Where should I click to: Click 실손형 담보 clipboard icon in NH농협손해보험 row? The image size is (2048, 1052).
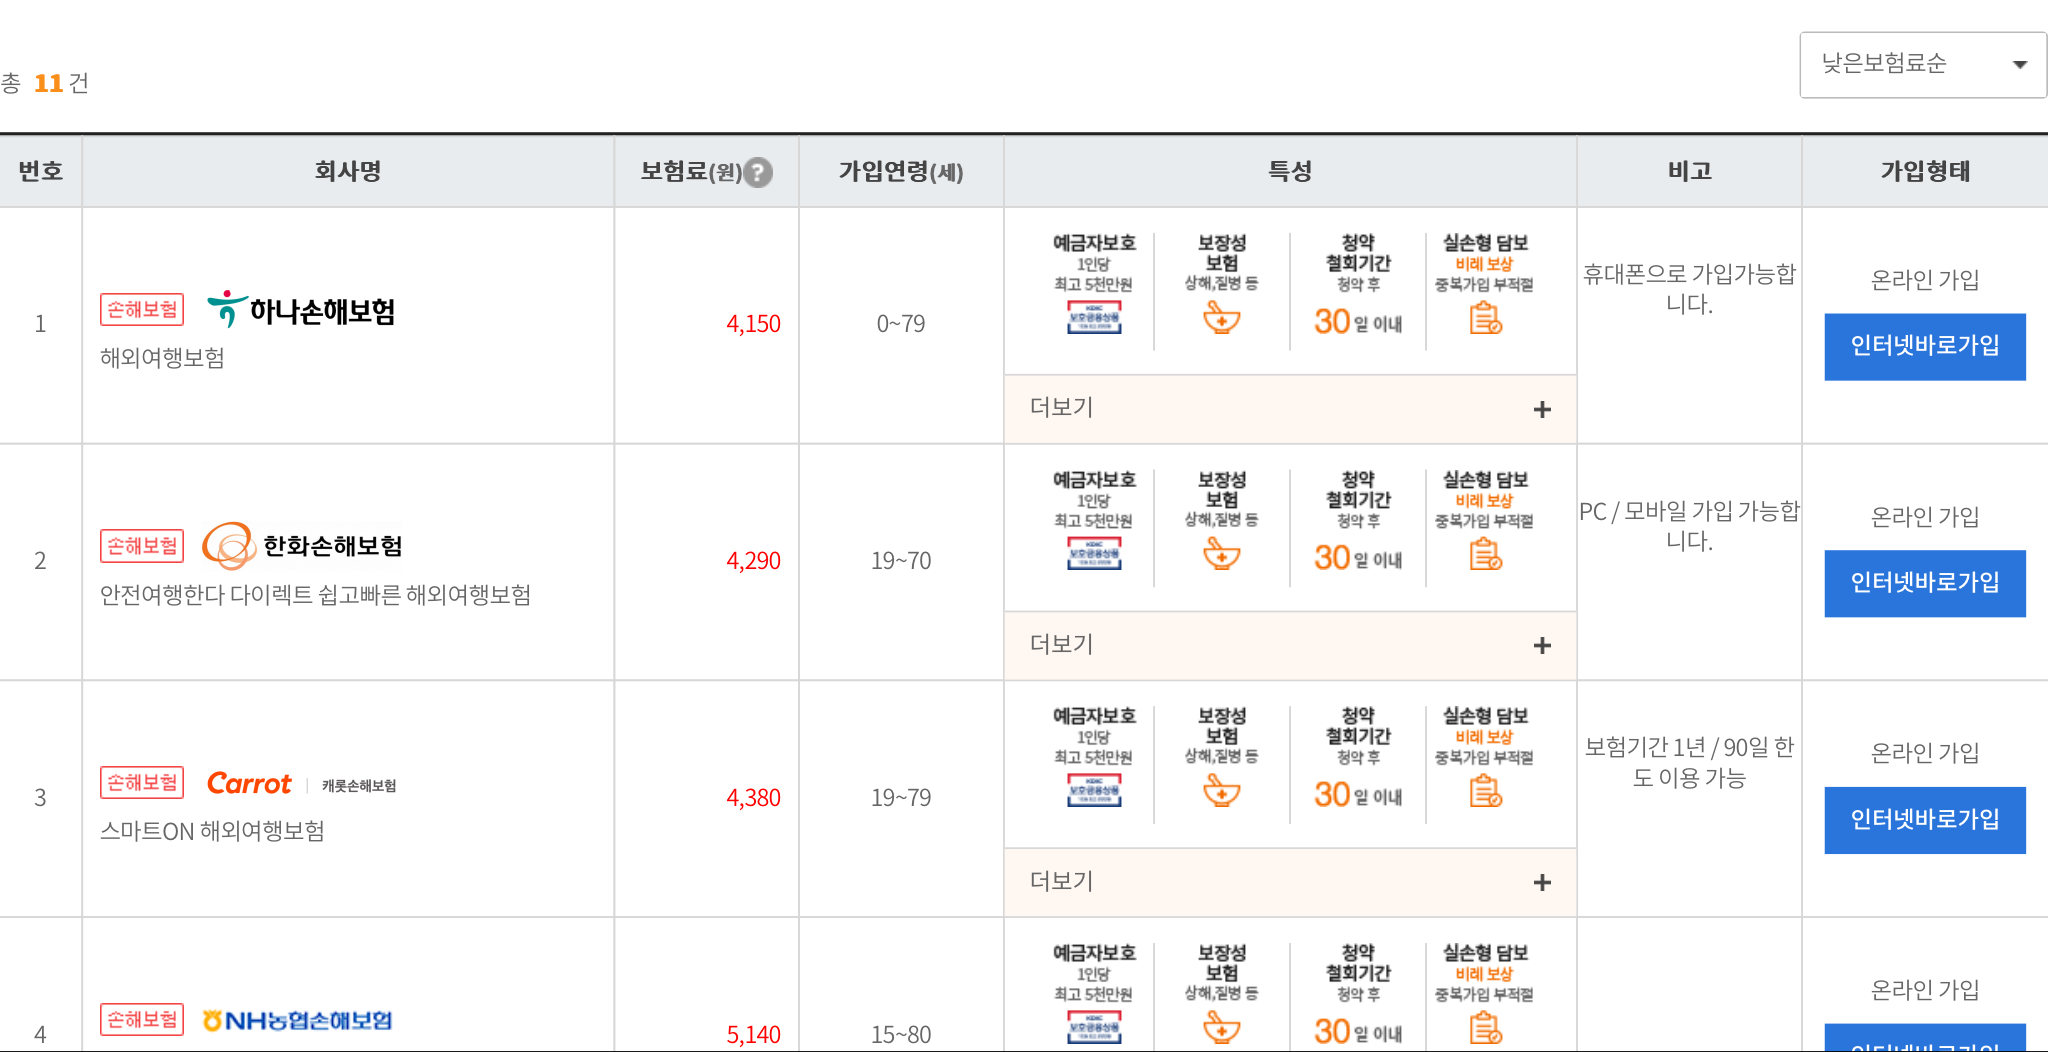[x=1485, y=1029]
